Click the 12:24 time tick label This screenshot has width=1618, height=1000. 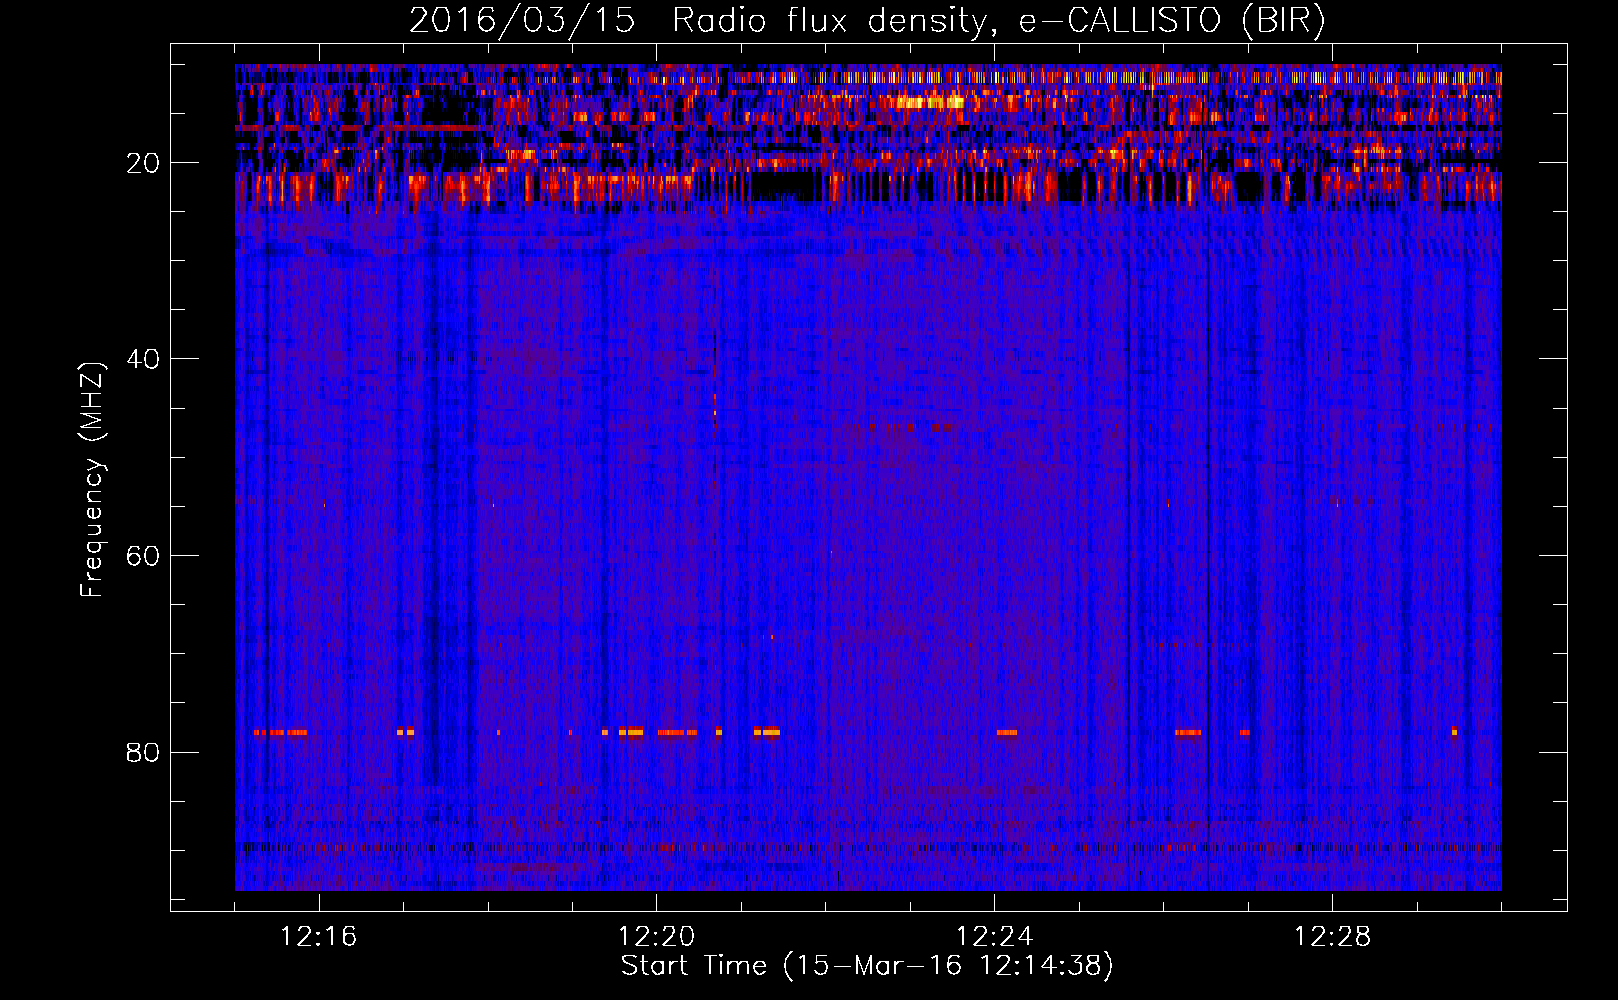point(995,937)
